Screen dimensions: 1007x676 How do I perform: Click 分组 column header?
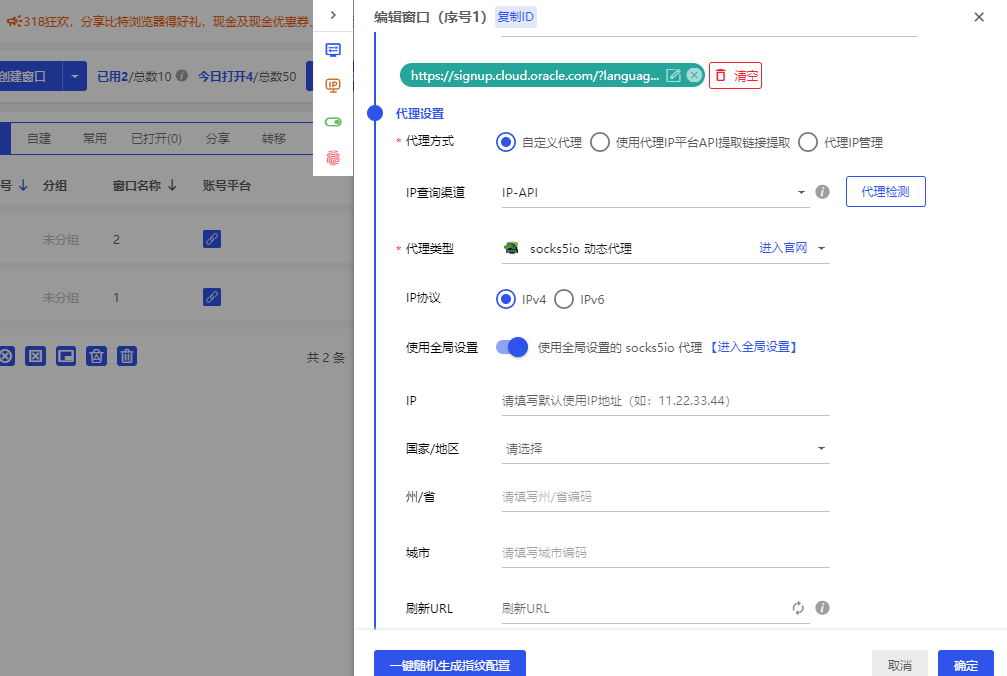tap(55, 186)
